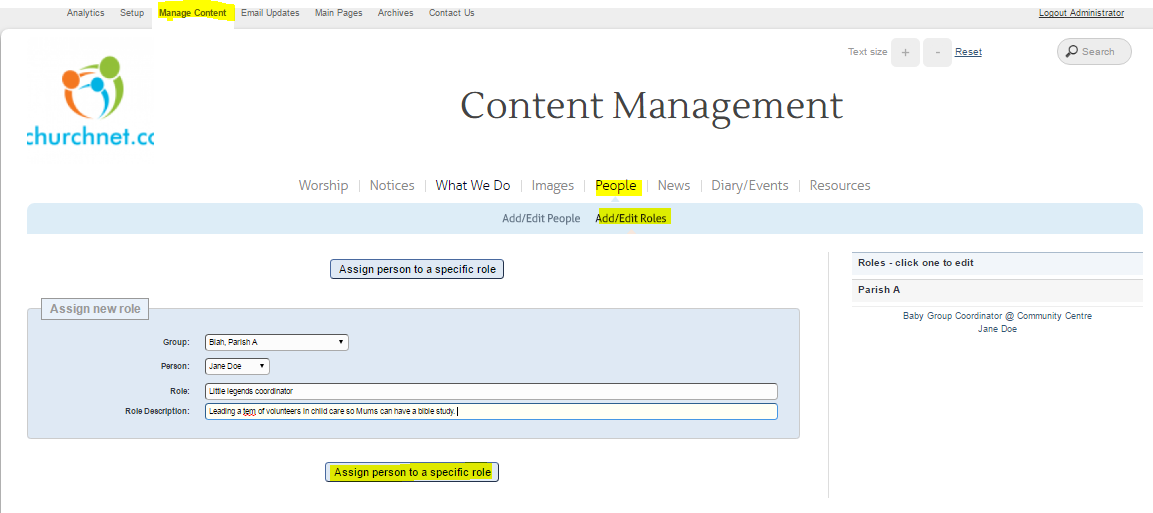Edit the Baby Group Coordinator role
The height and width of the screenshot is (513, 1153).
(x=997, y=316)
